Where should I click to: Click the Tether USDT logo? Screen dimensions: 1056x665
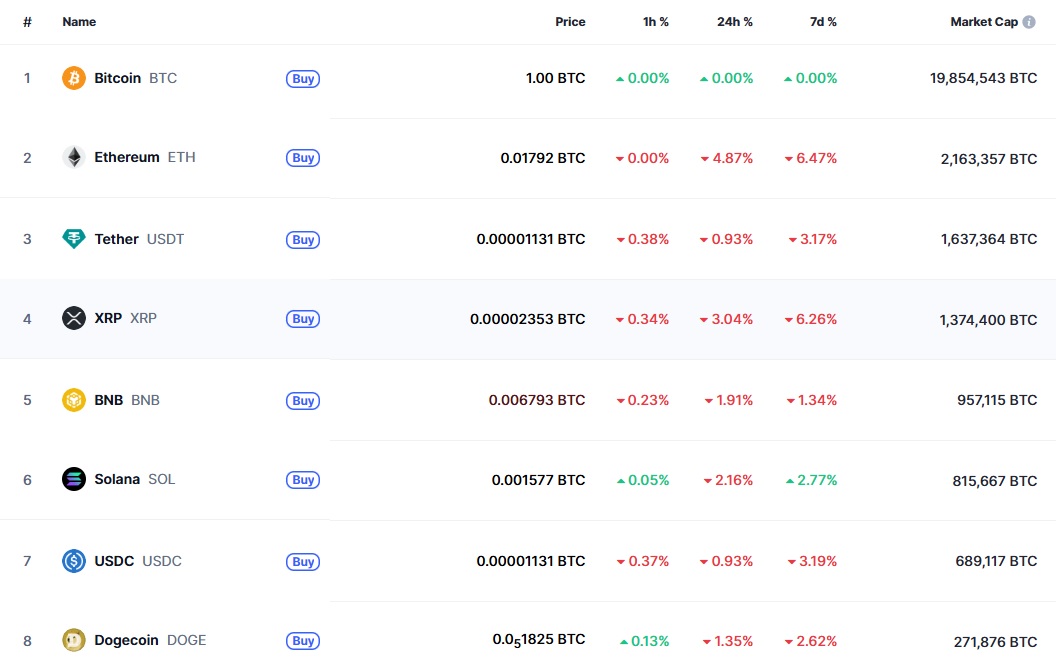pyautogui.click(x=73, y=239)
